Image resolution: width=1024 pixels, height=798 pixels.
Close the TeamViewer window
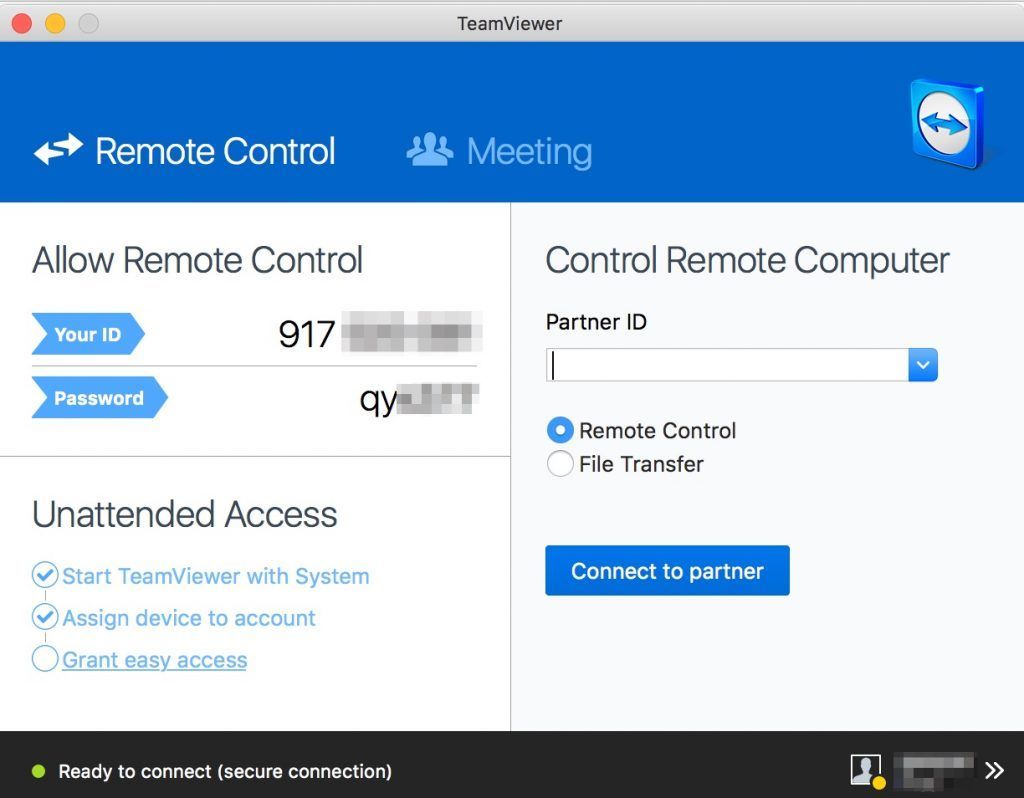pos(22,24)
